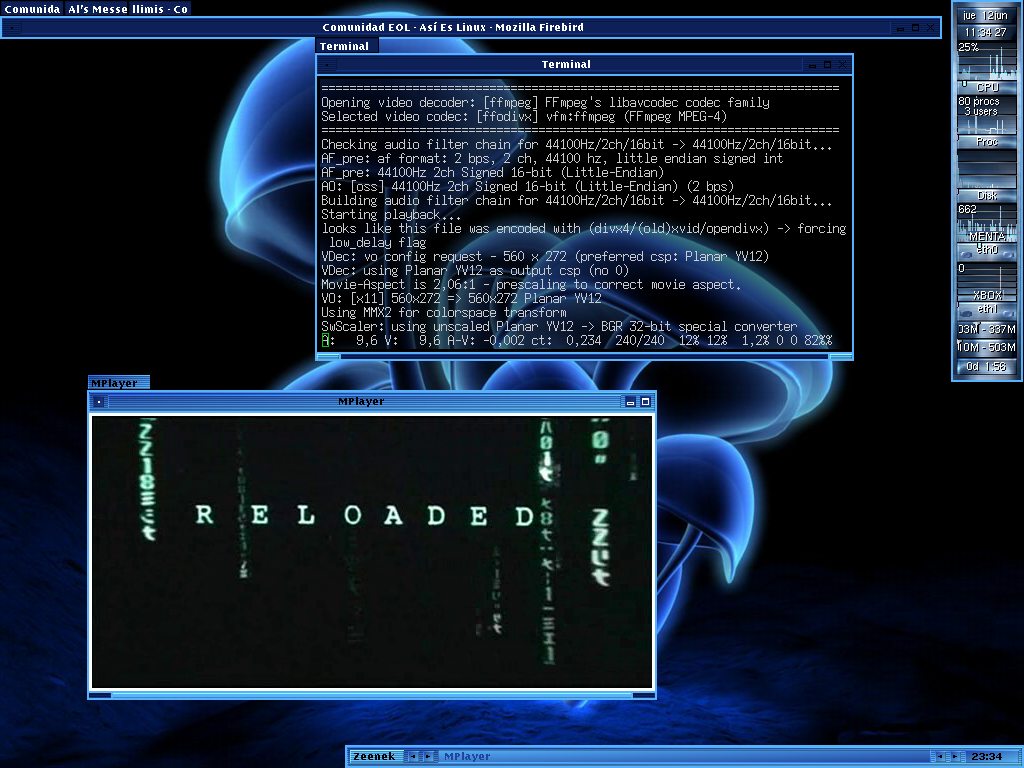This screenshot has height=768, width=1024.
Task: Close the Terminal window
Action: pyautogui.click(x=842, y=65)
